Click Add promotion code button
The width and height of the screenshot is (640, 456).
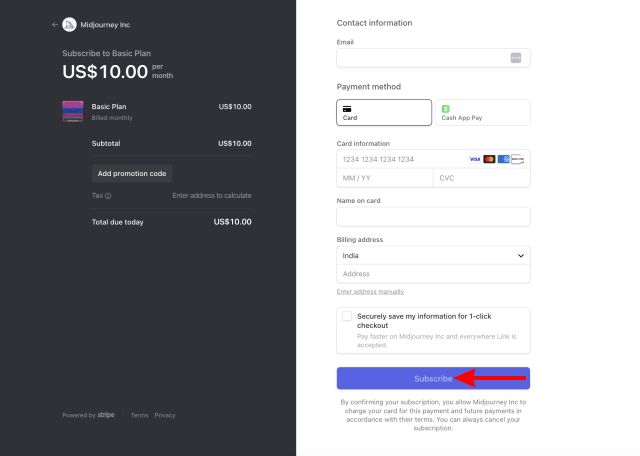coord(132,174)
